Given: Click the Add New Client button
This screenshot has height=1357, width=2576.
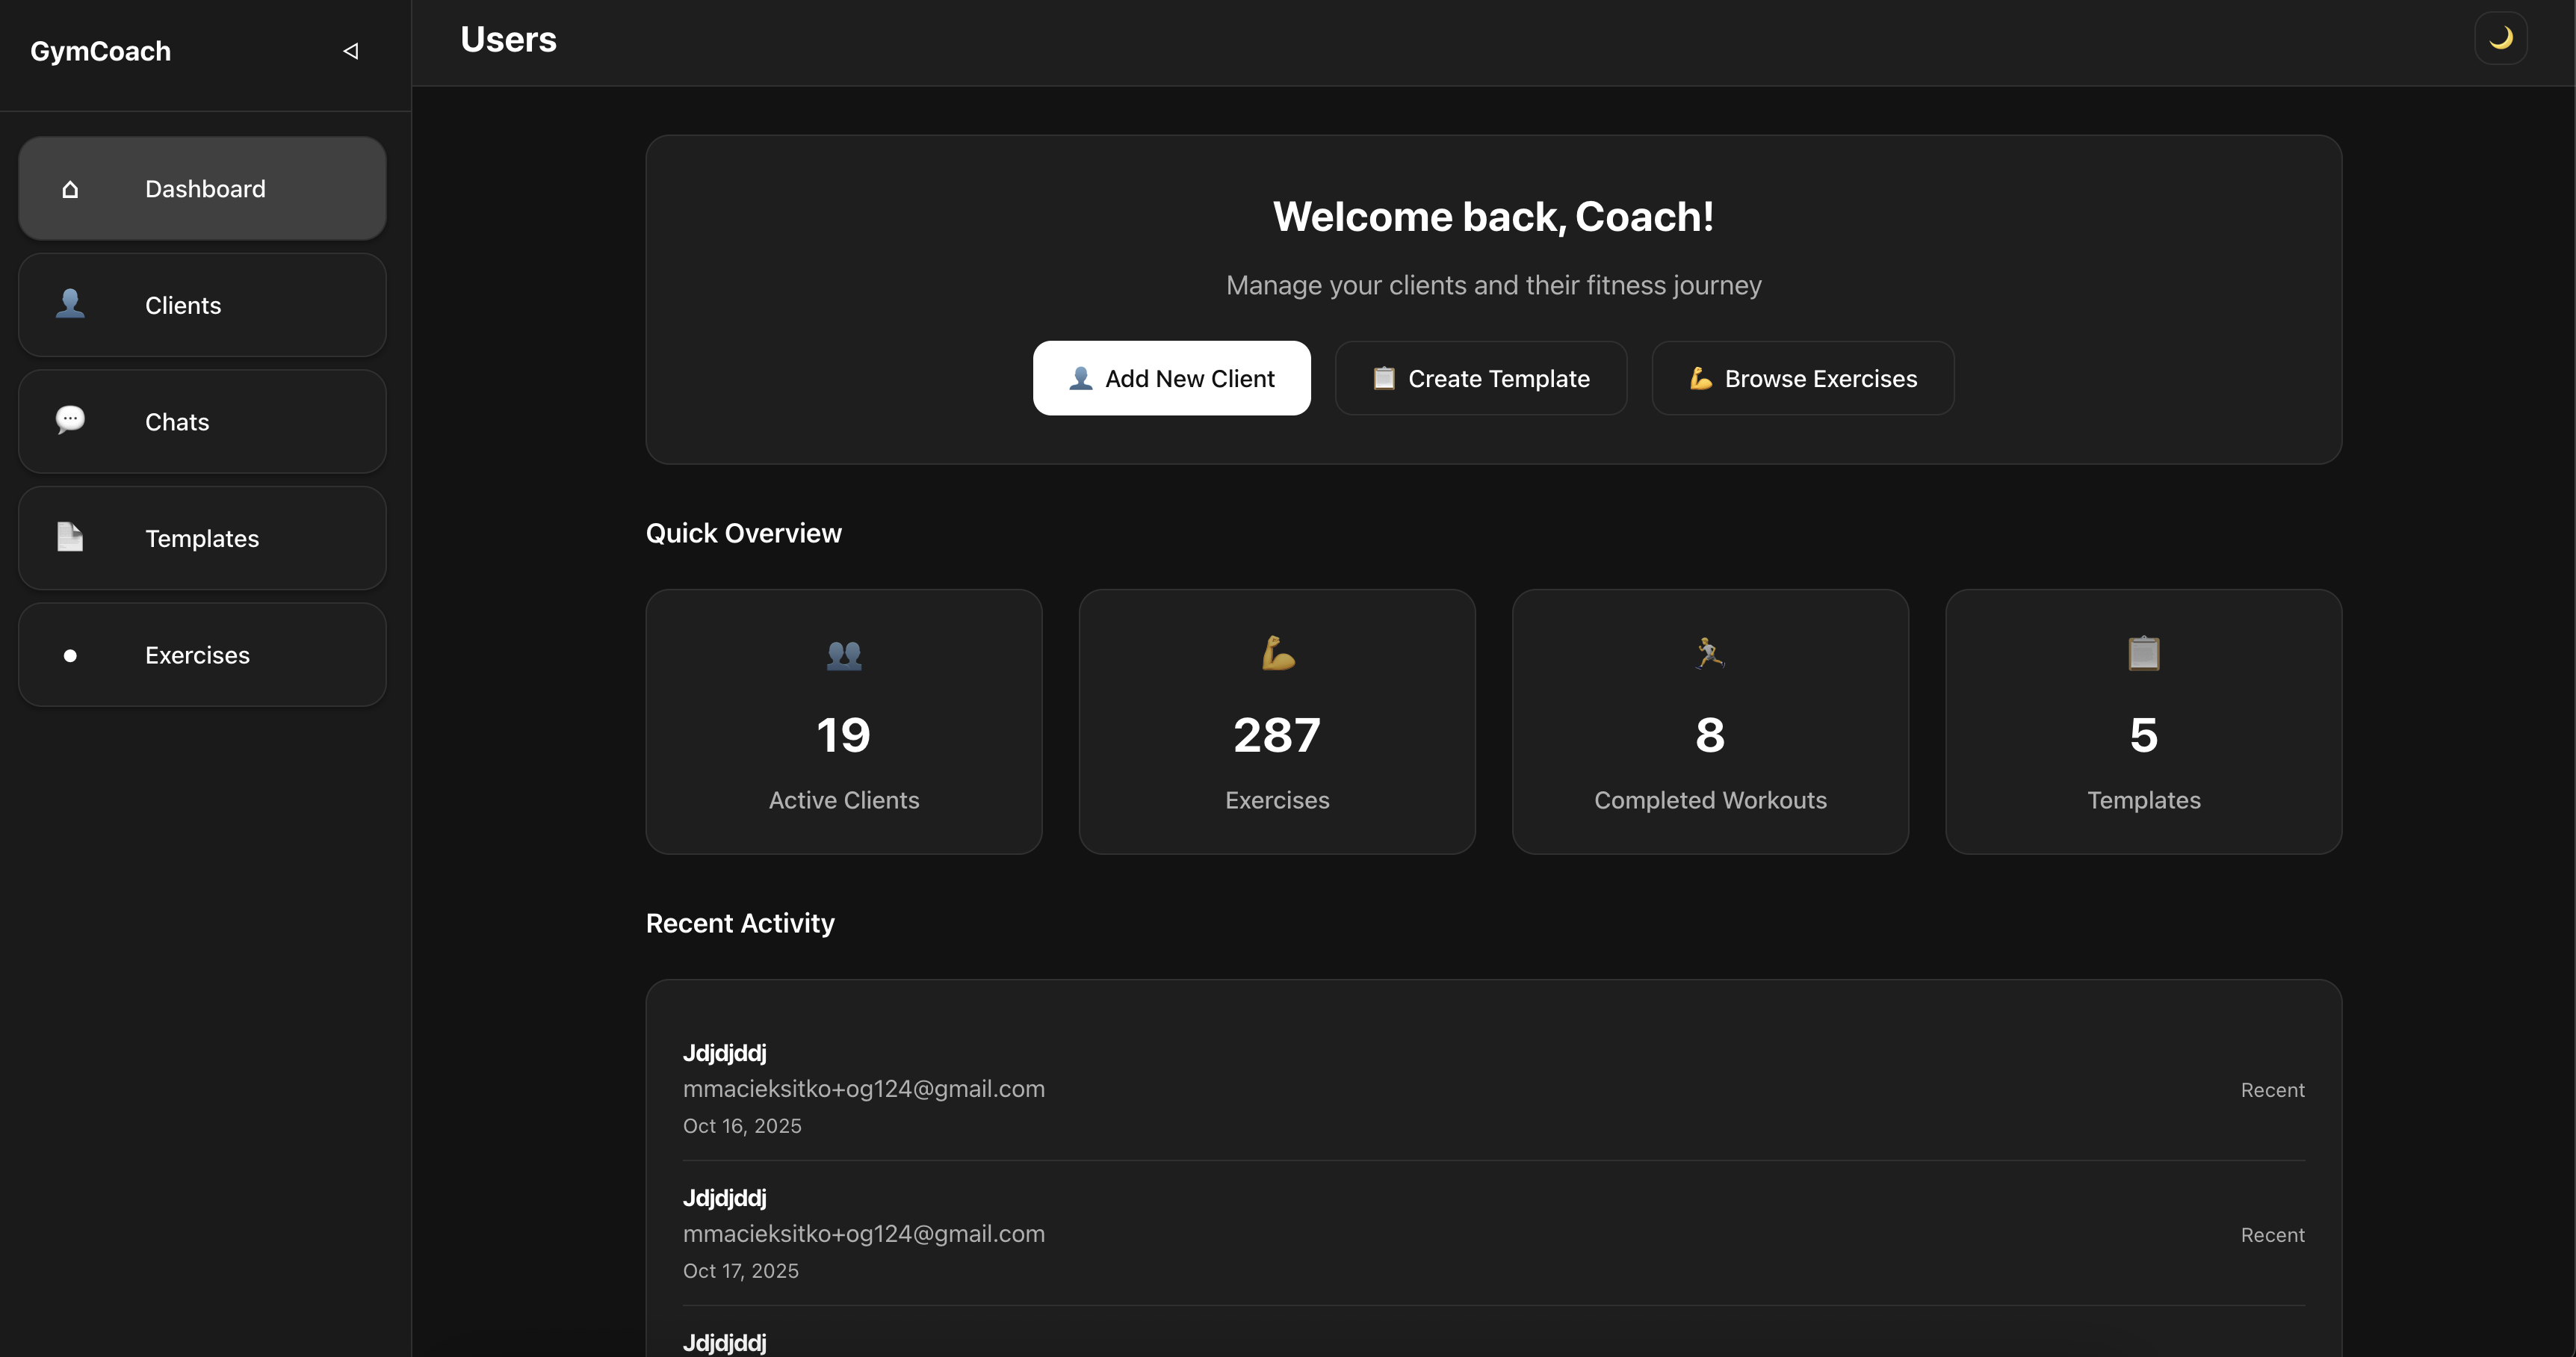Looking at the screenshot, I should [x=1171, y=378].
